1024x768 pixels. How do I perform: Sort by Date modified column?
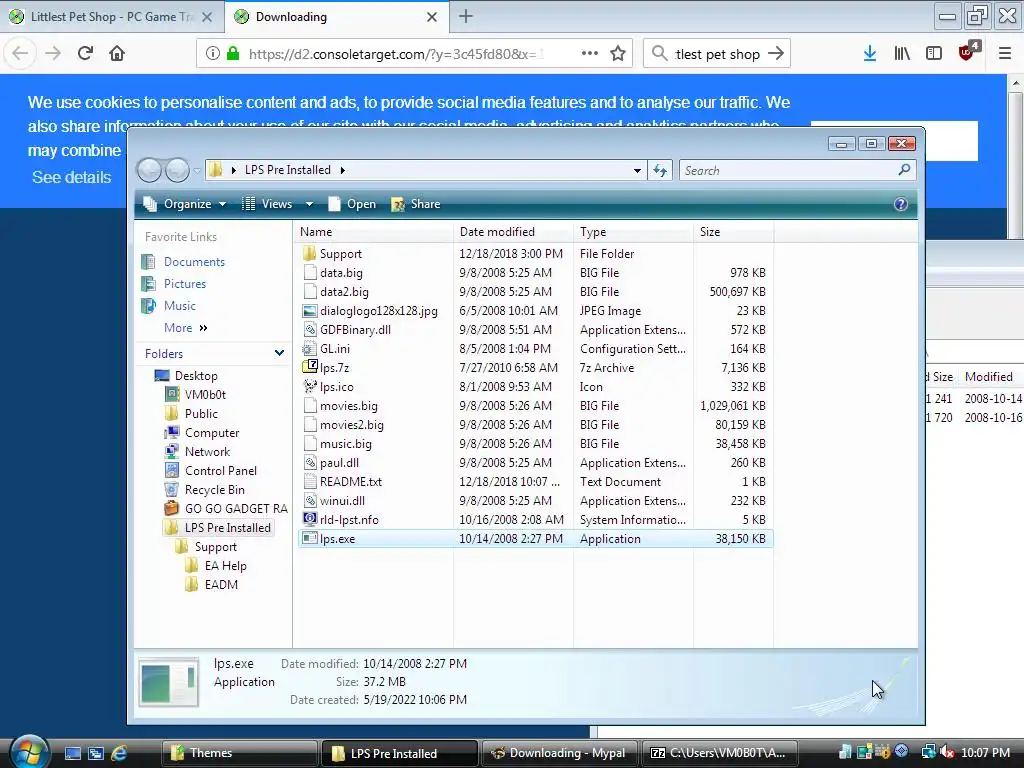513,232
